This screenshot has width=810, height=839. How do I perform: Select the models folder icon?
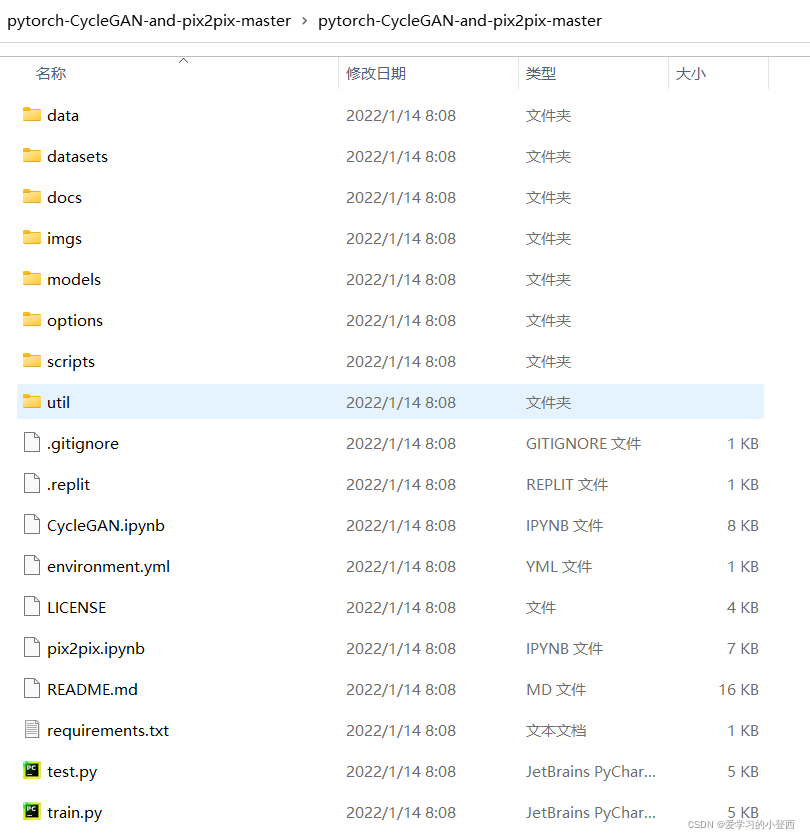pyautogui.click(x=32, y=279)
